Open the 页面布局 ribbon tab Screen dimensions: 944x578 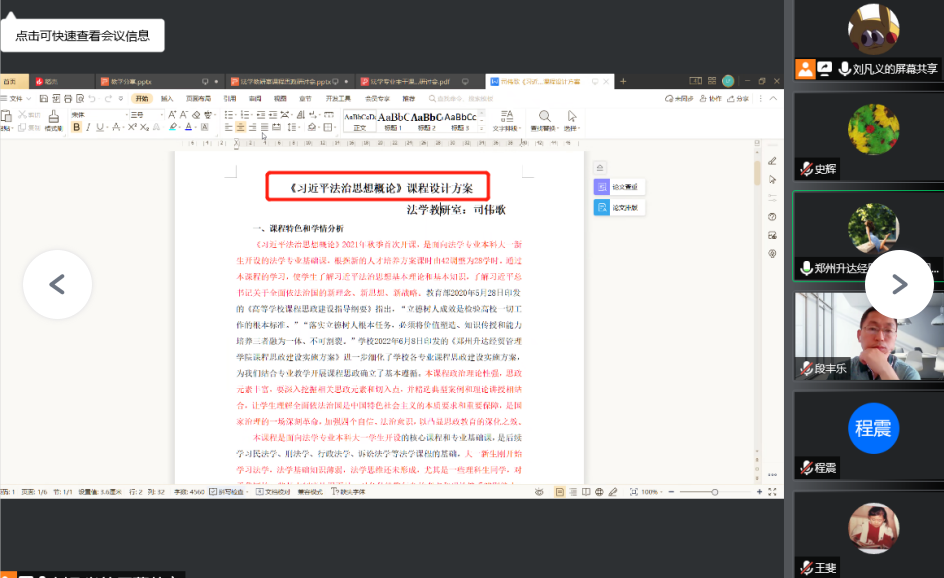(x=198, y=99)
